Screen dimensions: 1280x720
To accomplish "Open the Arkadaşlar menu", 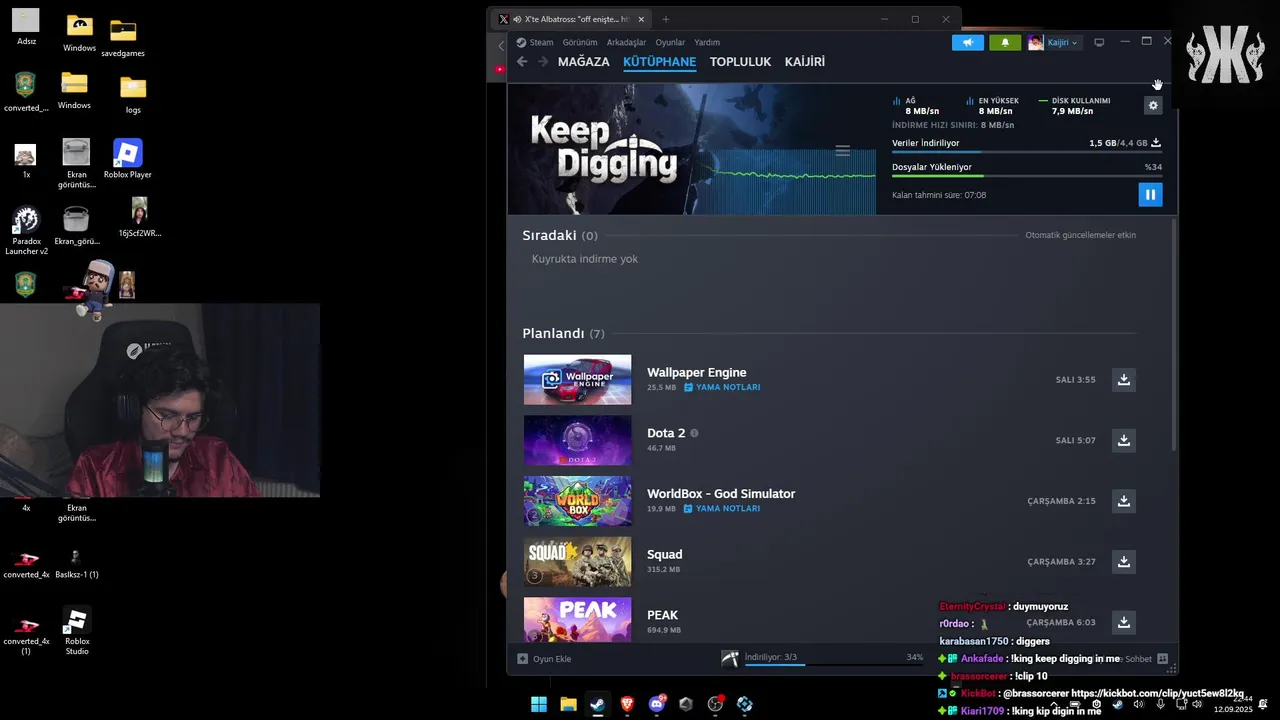I will (x=626, y=42).
